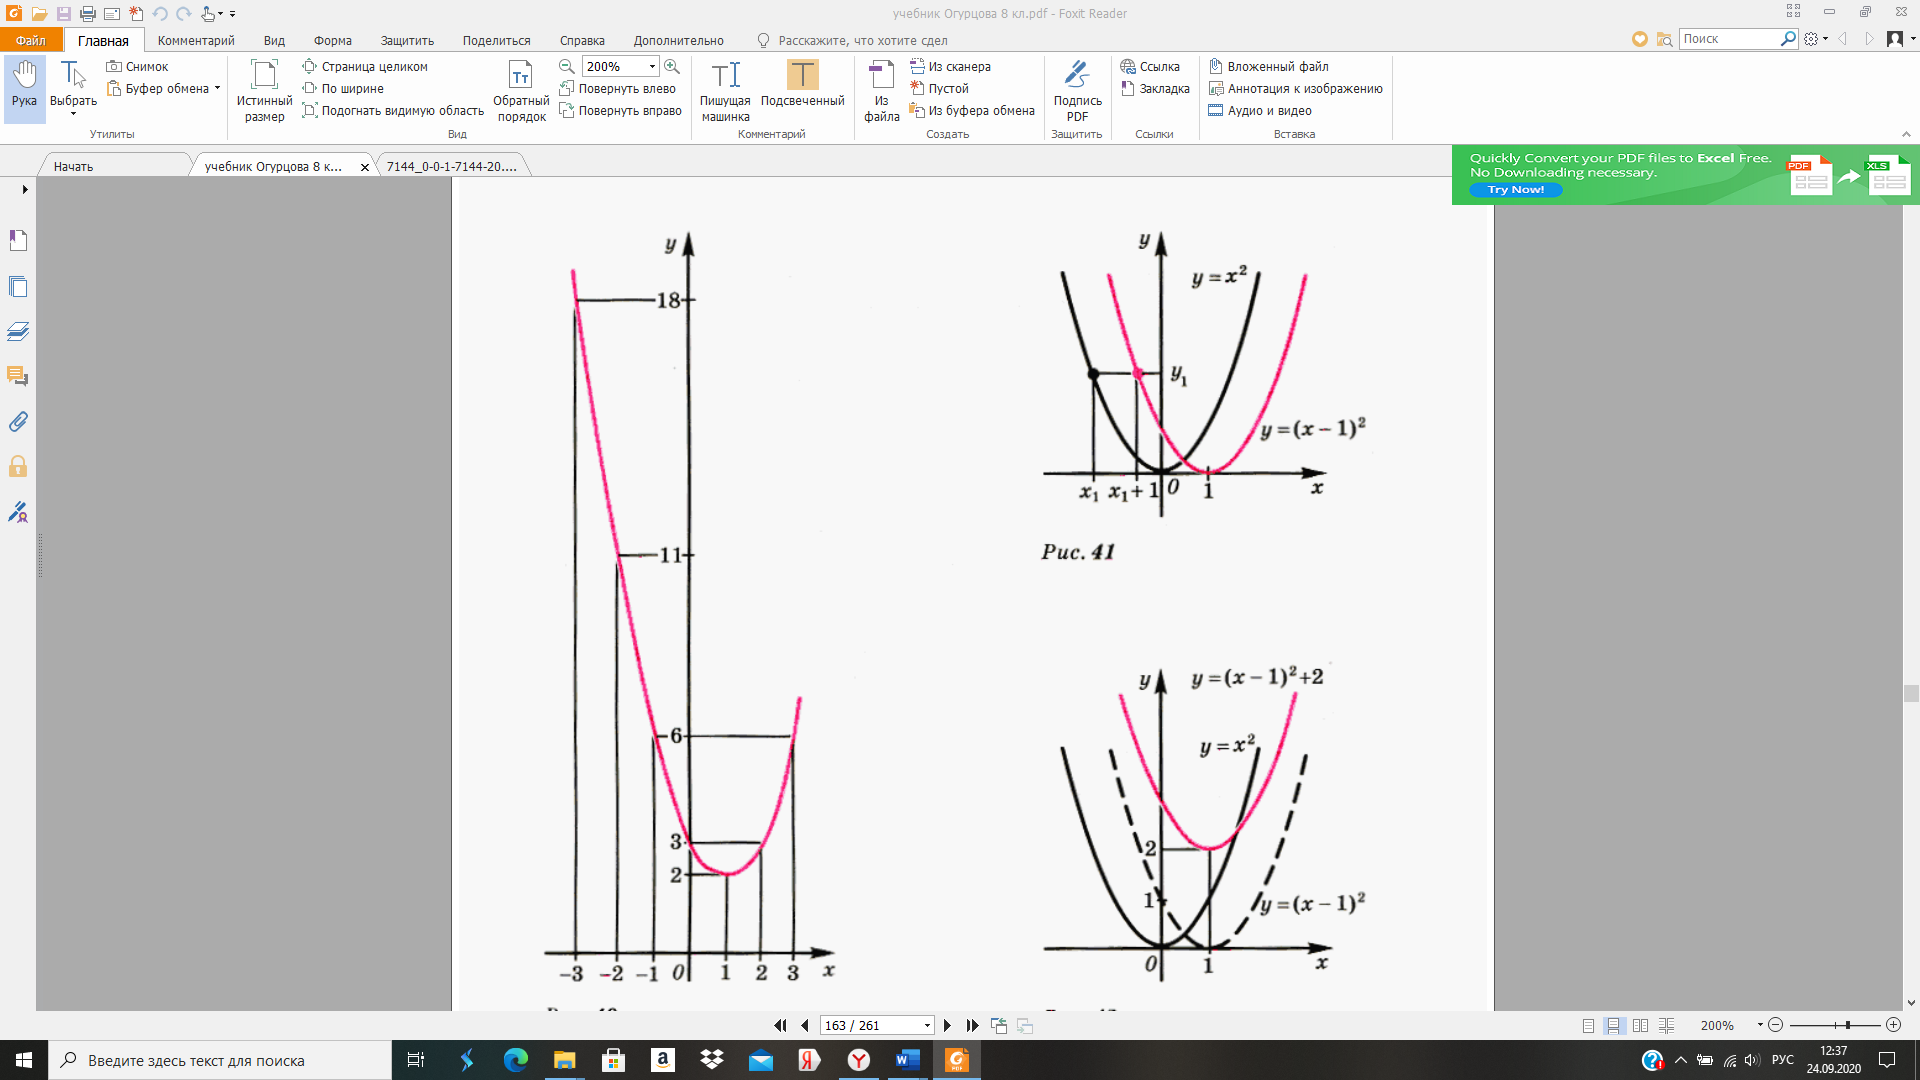Open the Pages thumbnails side panel
Screen dimensions: 1920x1080
(18, 286)
